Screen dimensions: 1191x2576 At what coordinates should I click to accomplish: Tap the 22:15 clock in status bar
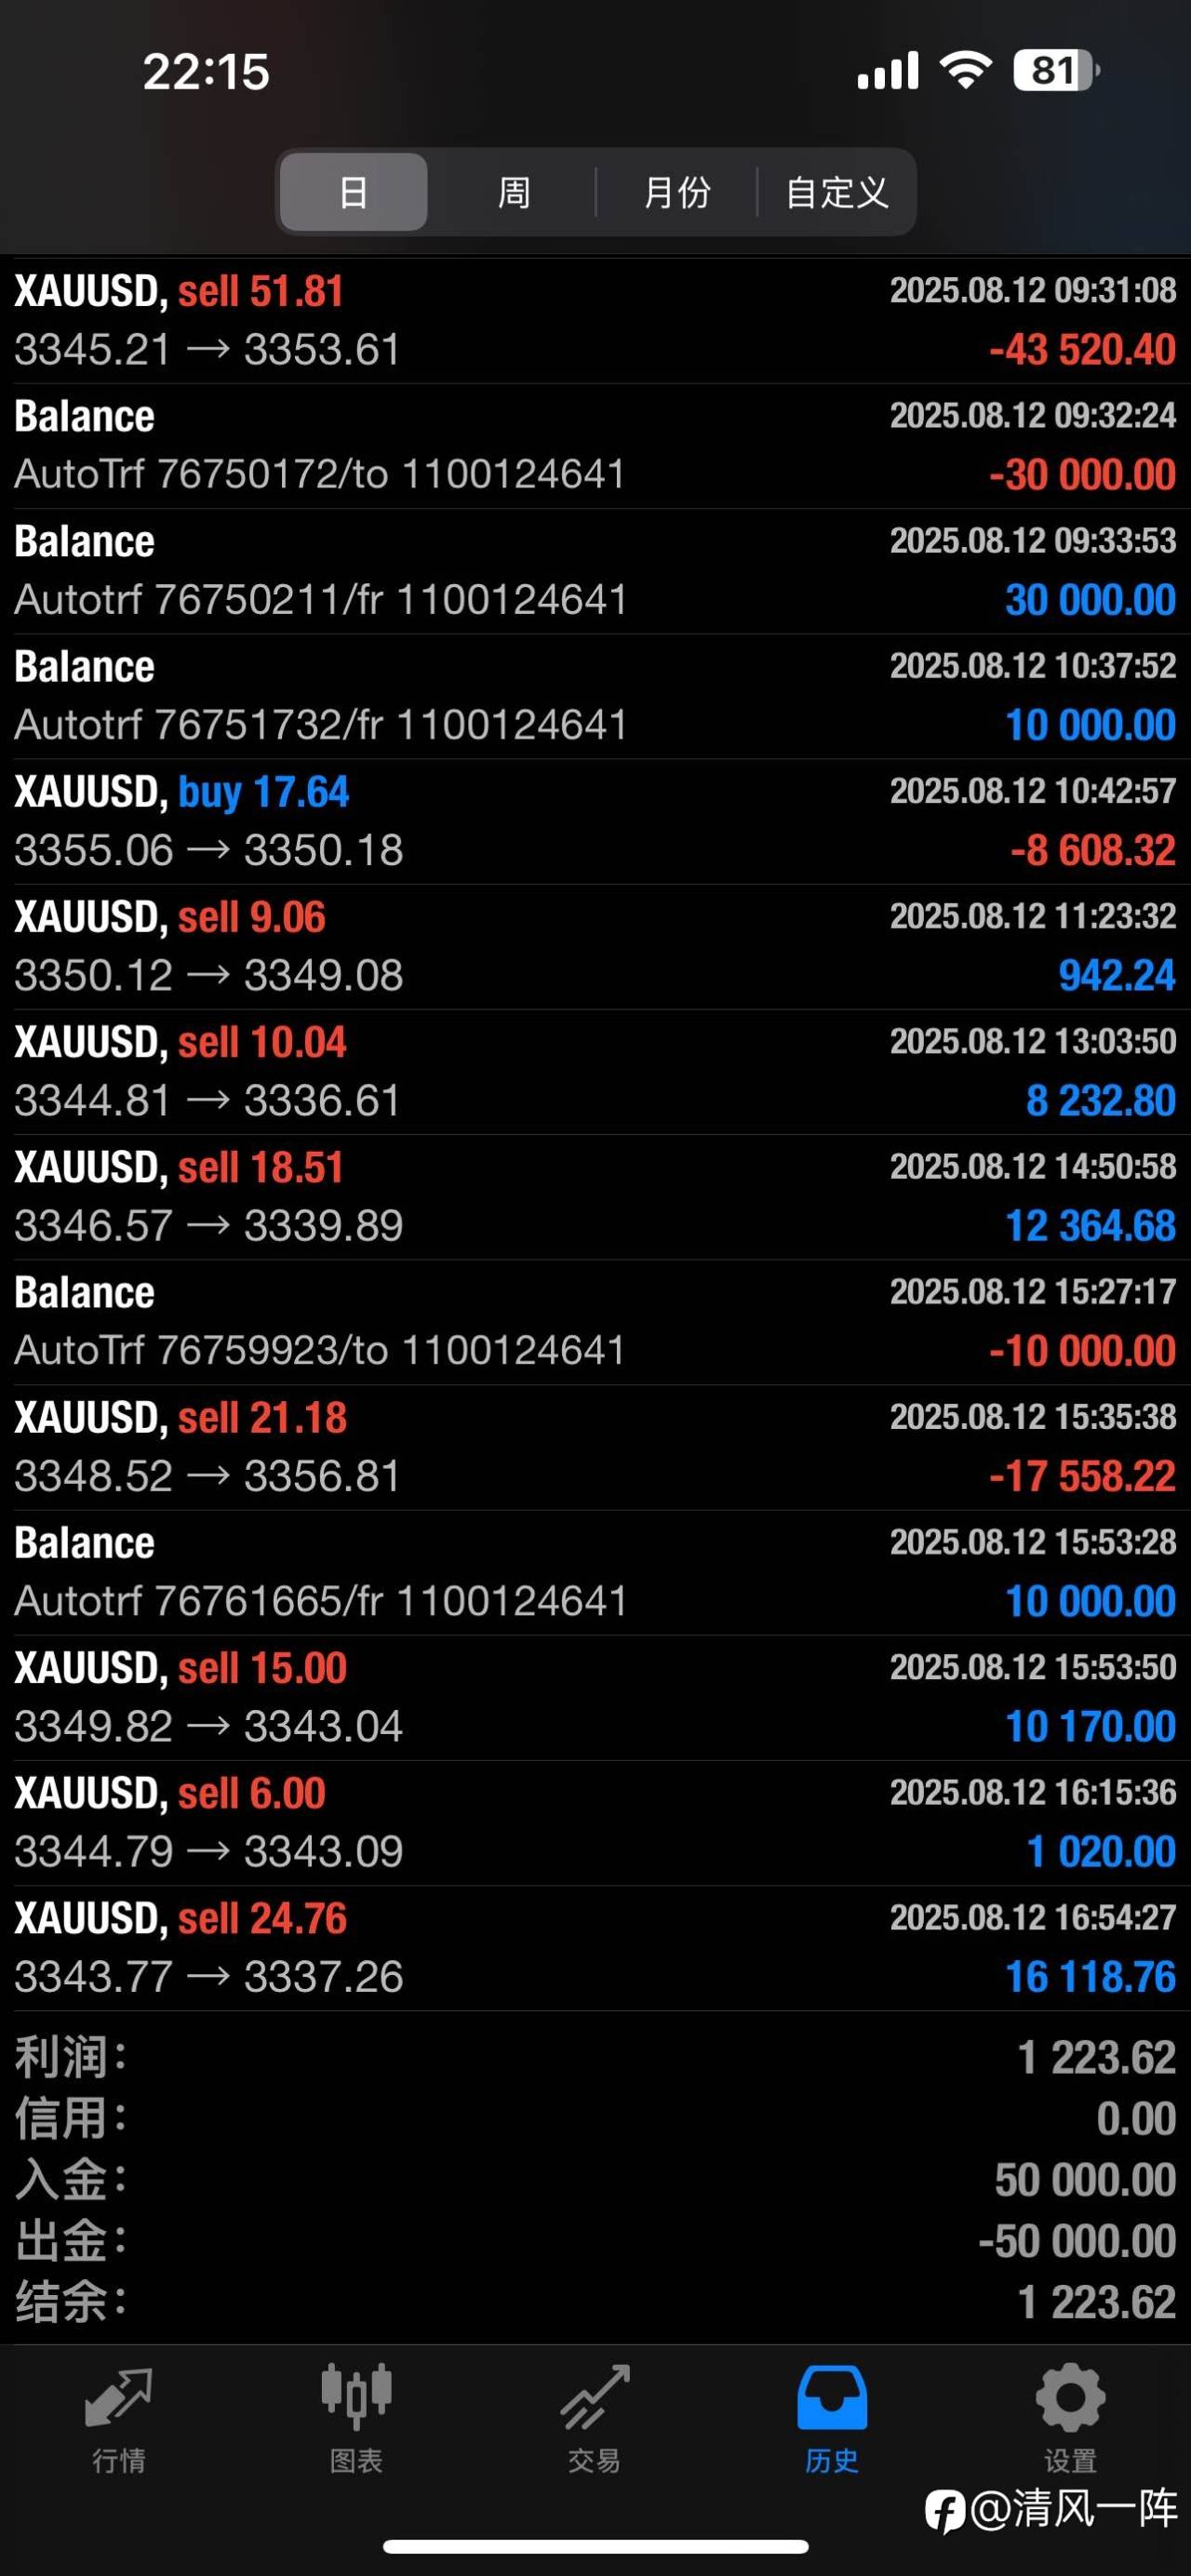[x=206, y=72]
